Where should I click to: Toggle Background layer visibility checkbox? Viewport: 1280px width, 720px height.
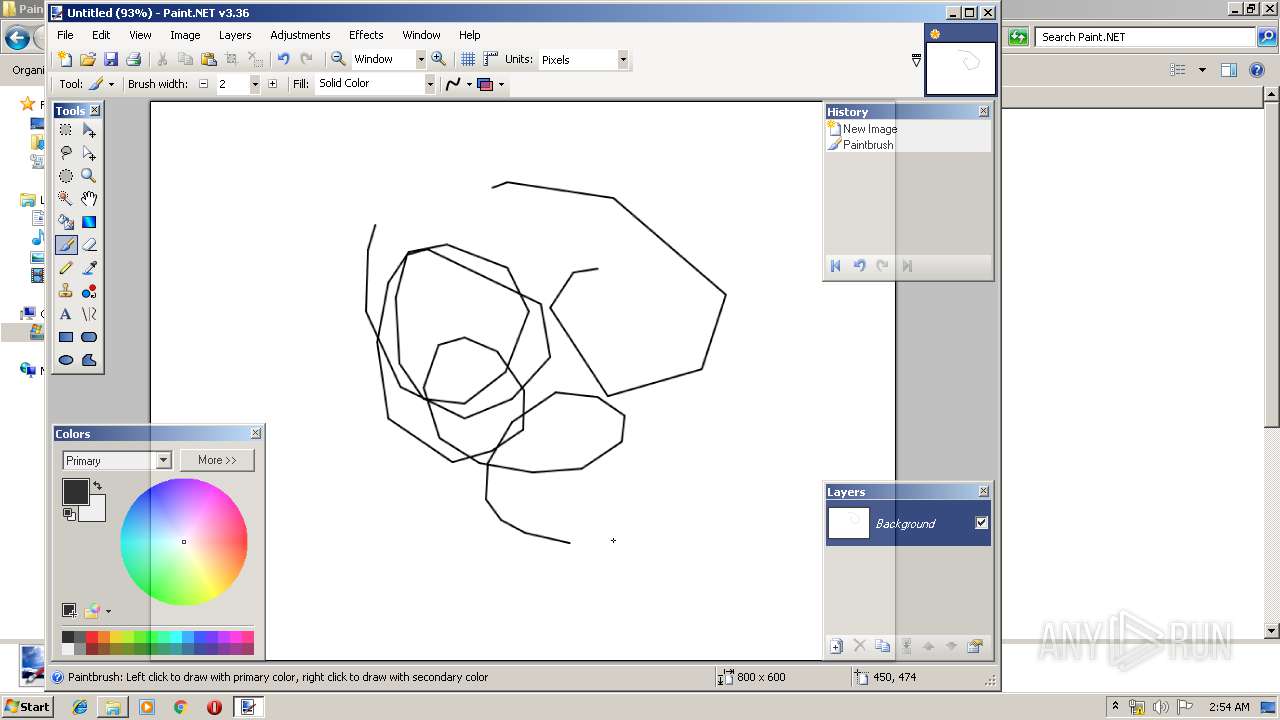click(x=981, y=523)
